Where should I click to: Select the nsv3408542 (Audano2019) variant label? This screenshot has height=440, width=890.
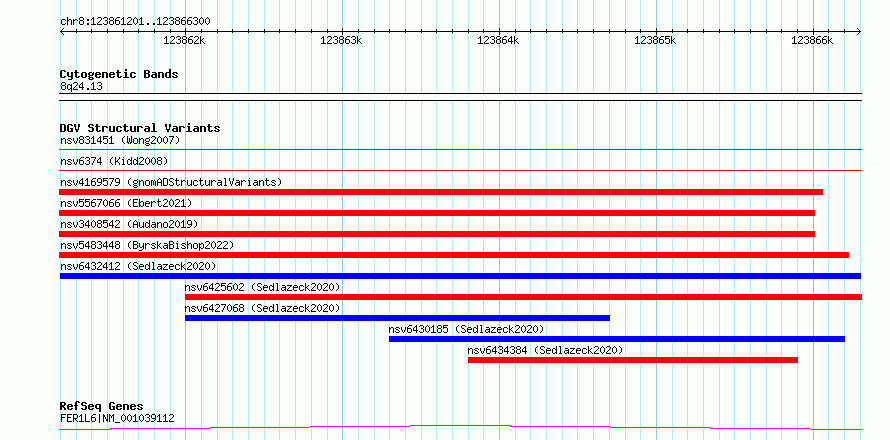click(x=129, y=224)
